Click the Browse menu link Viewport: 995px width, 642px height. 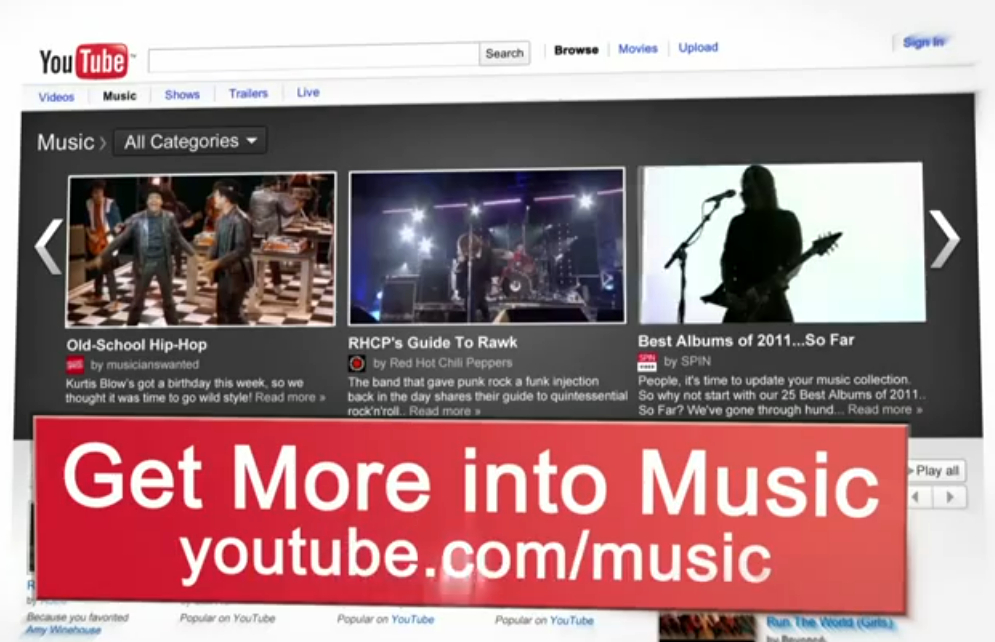click(x=576, y=49)
